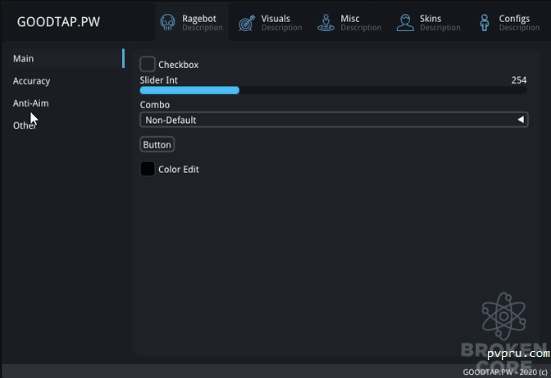Click the Skins person icon
The width and height of the screenshot is (551, 378).
405,22
